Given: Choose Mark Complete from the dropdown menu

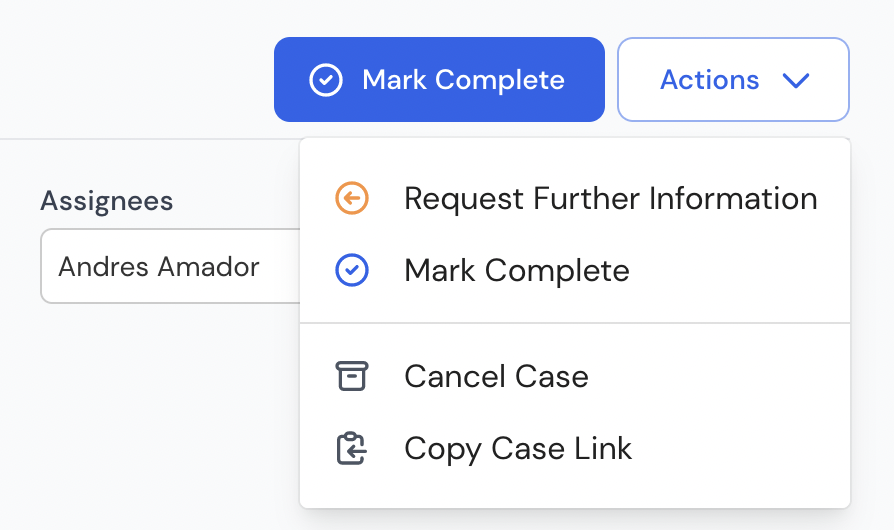Looking at the screenshot, I should [575, 270].
